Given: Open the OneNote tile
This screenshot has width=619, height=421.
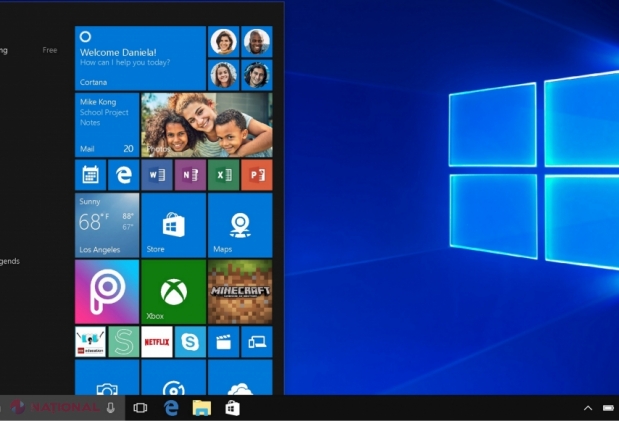Looking at the screenshot, I should coord(190,175).
